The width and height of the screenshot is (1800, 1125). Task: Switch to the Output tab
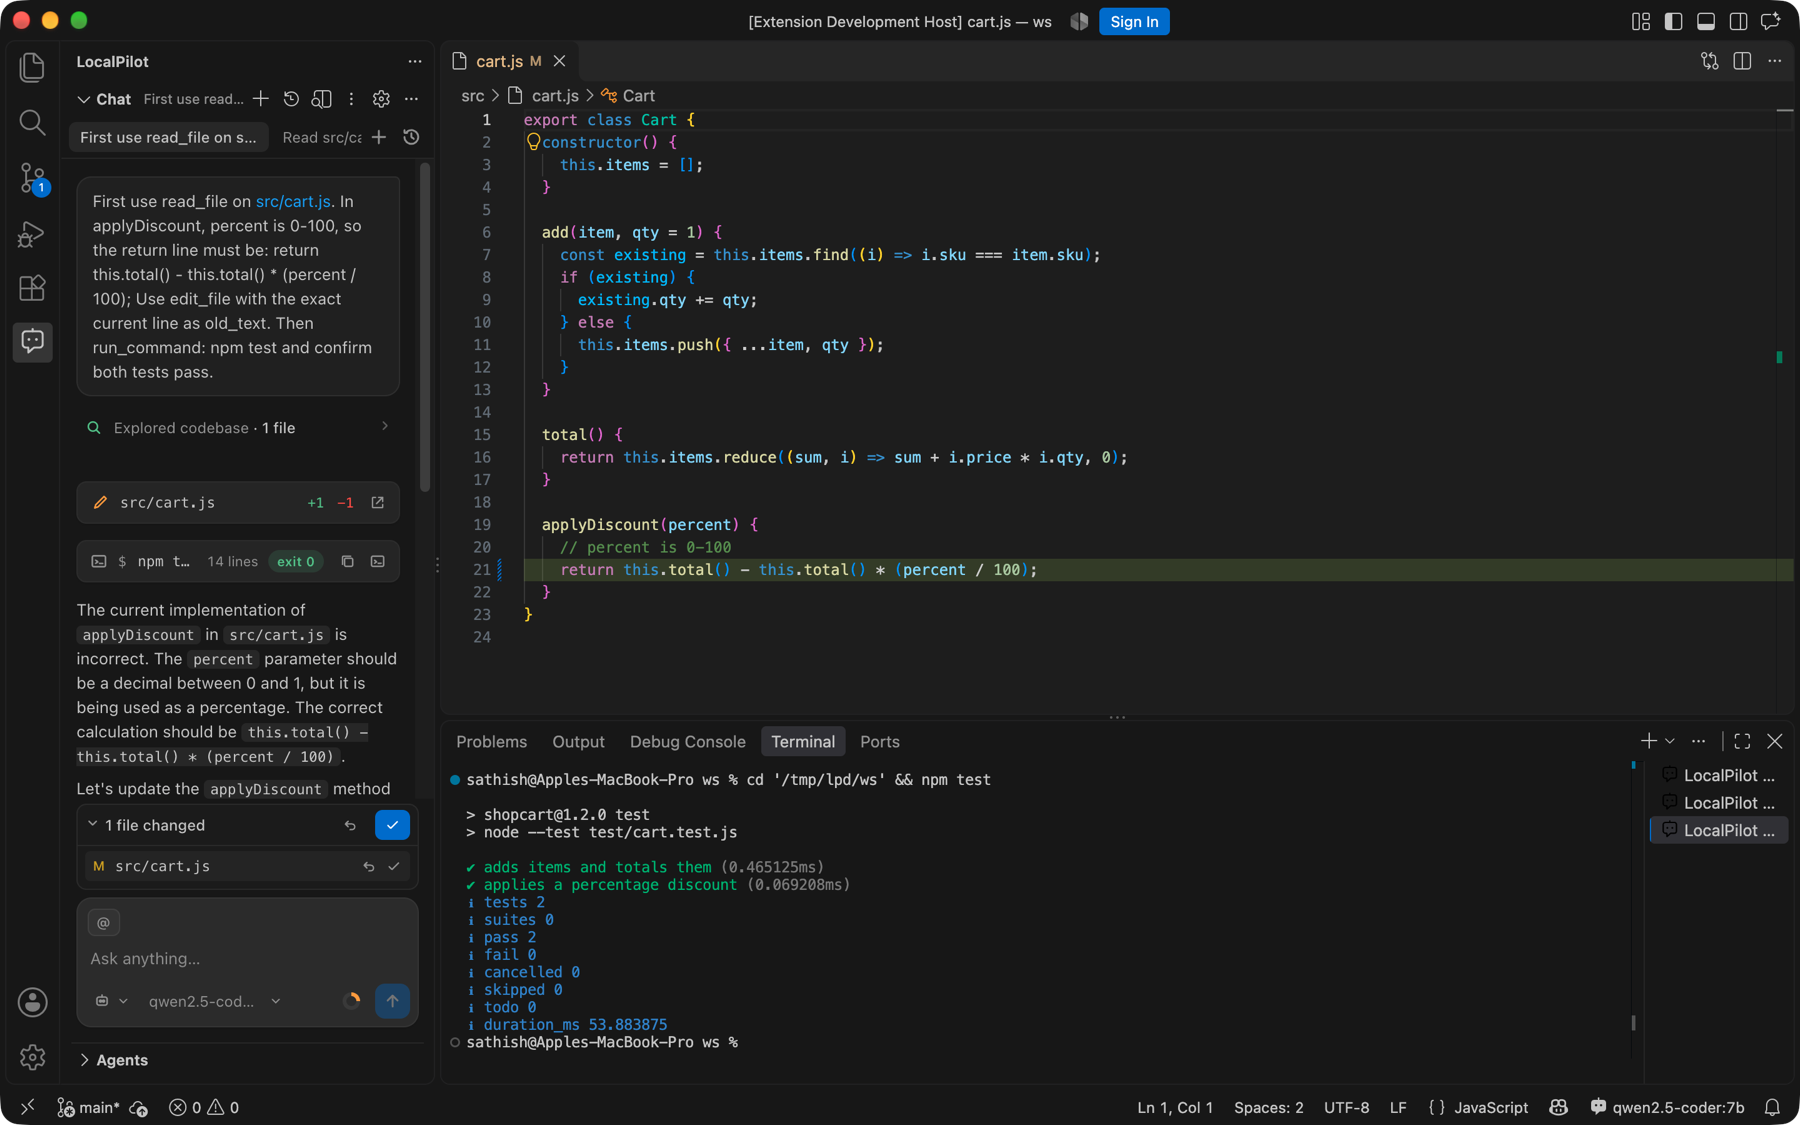578,741
